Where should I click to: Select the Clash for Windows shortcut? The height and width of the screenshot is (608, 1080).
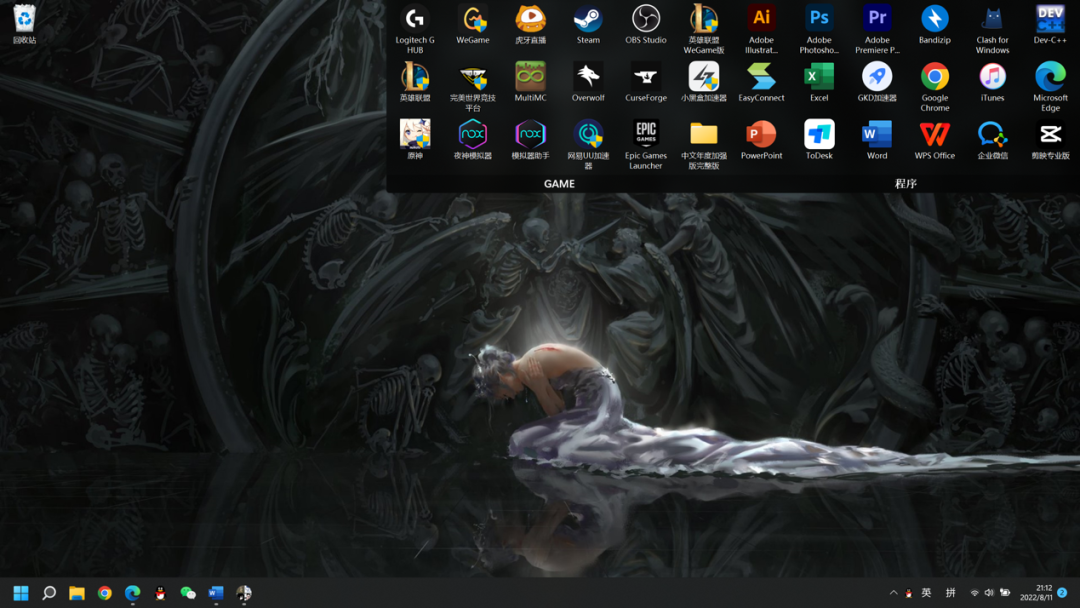(x=992, y=19)
